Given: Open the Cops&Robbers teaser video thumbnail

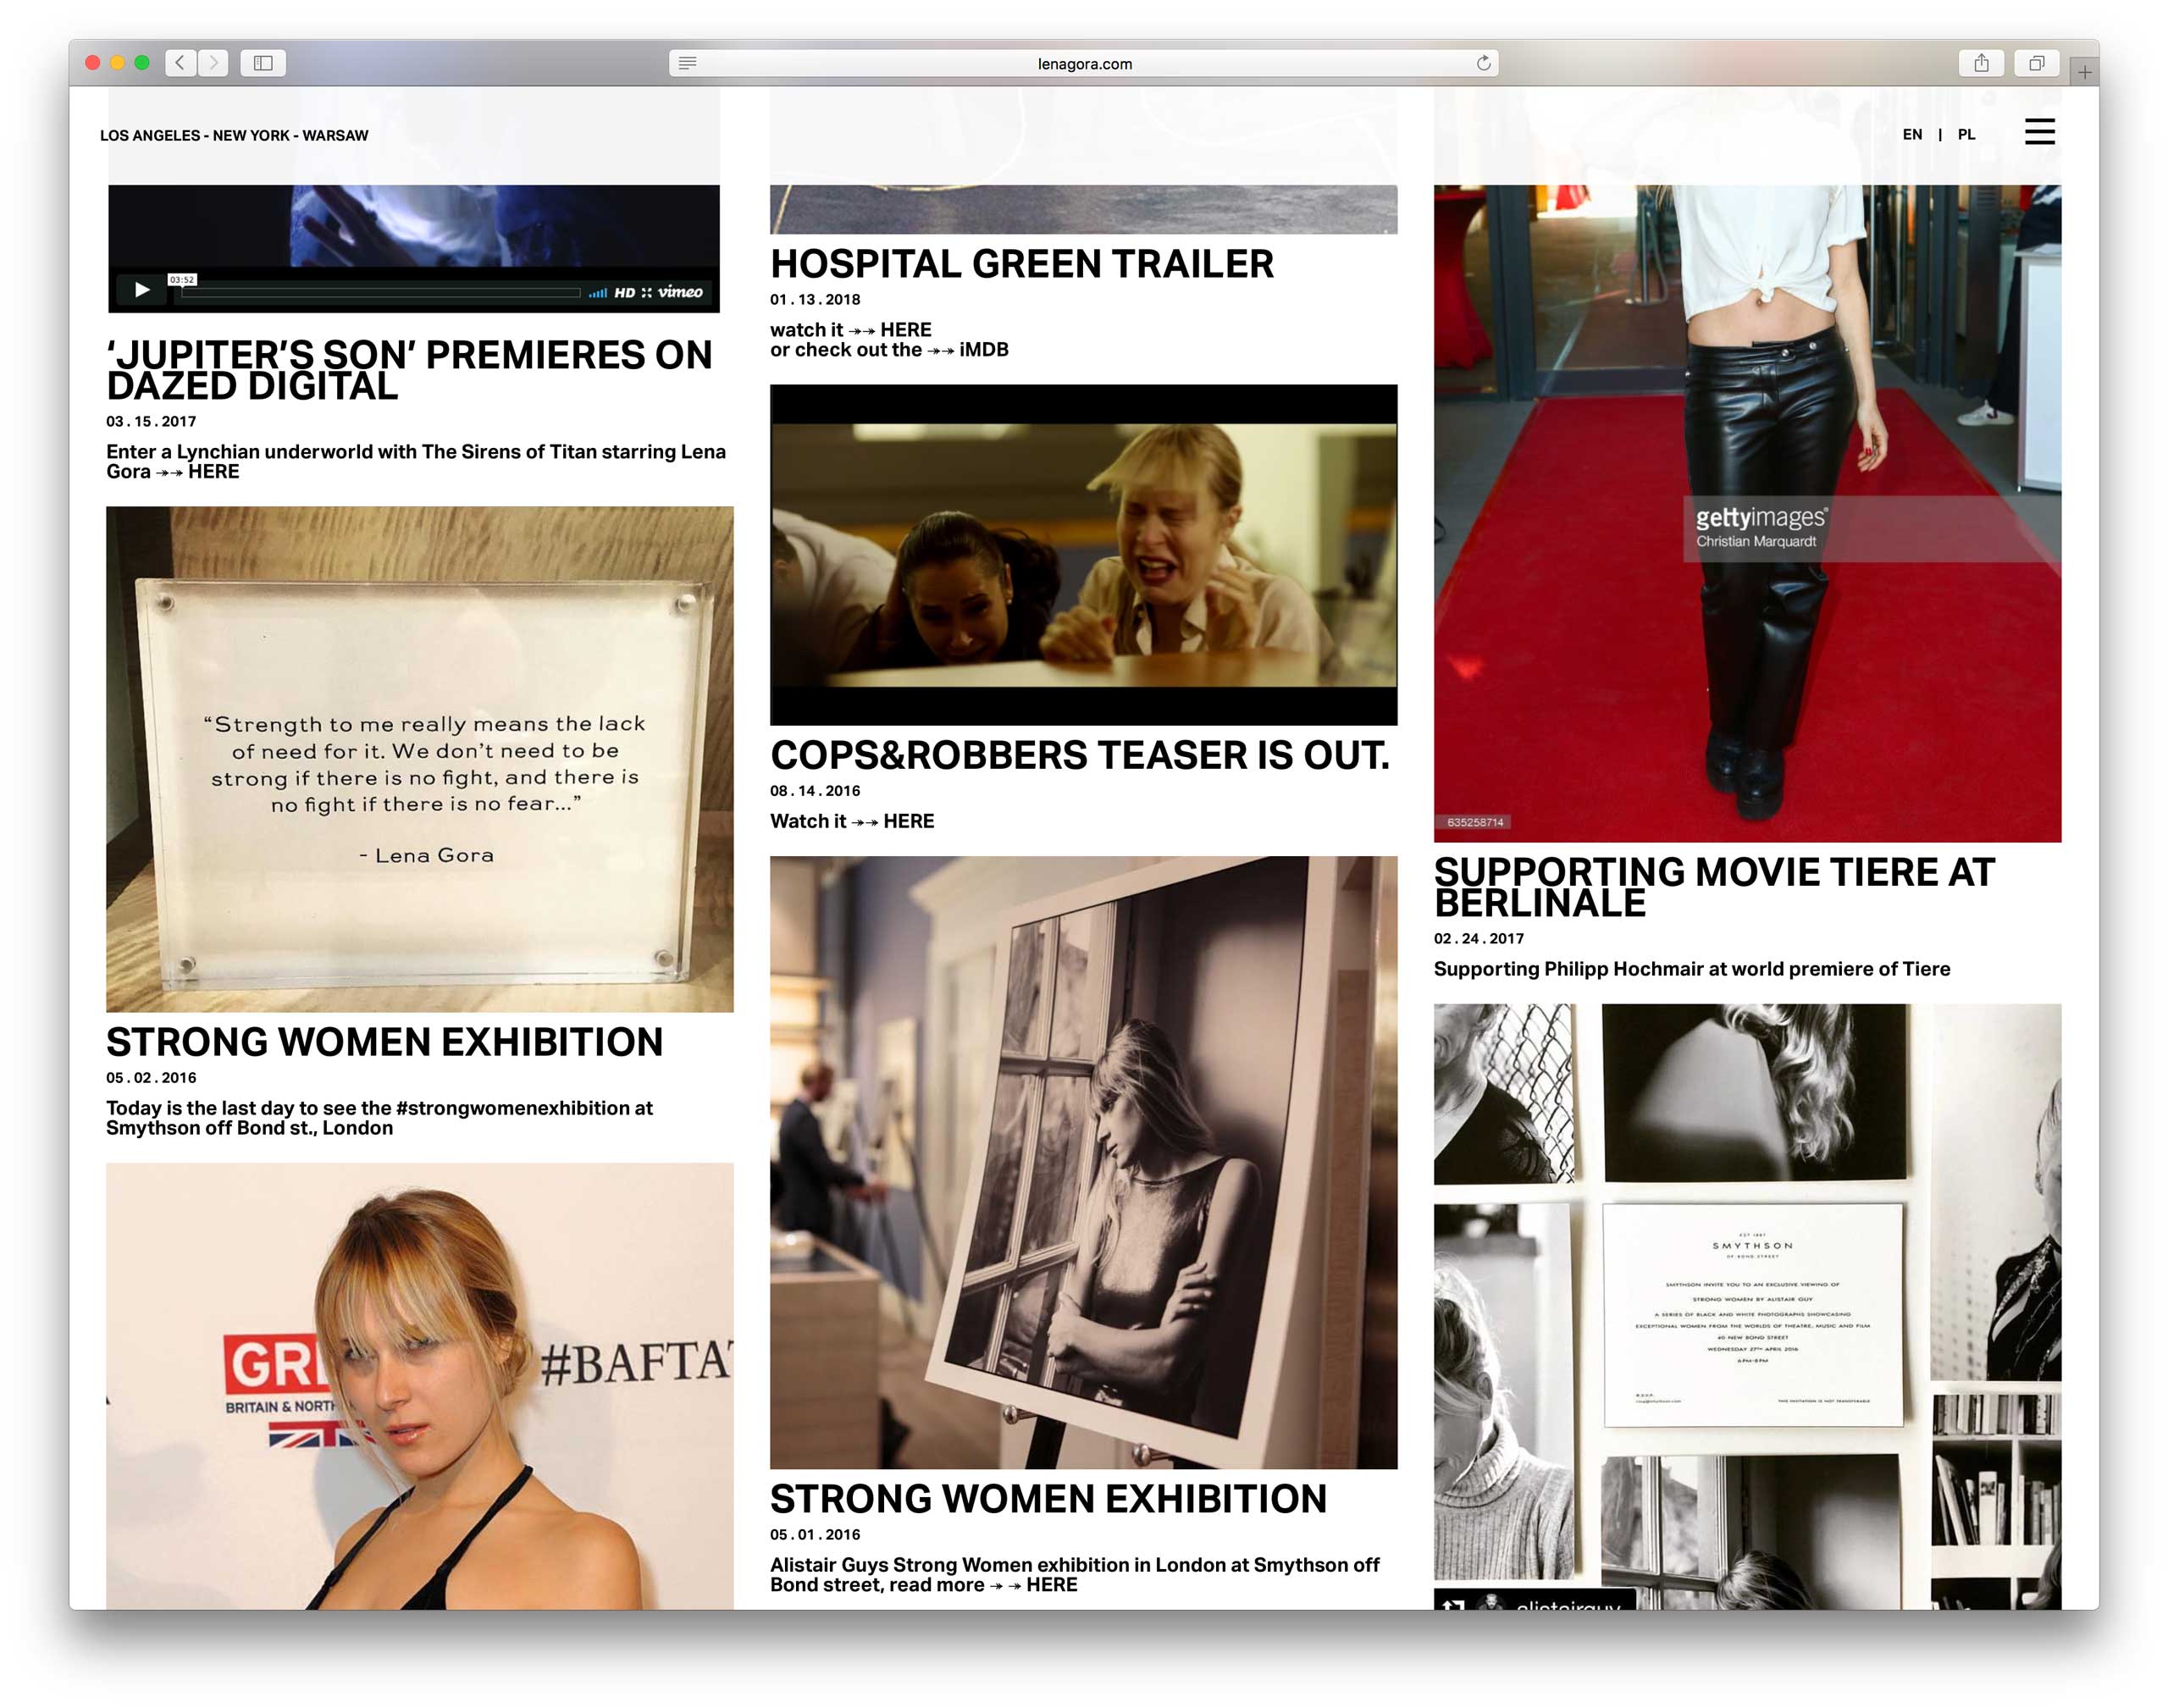Looking at the screenshot, I should pyautogui.click(x=1083, y=555).
